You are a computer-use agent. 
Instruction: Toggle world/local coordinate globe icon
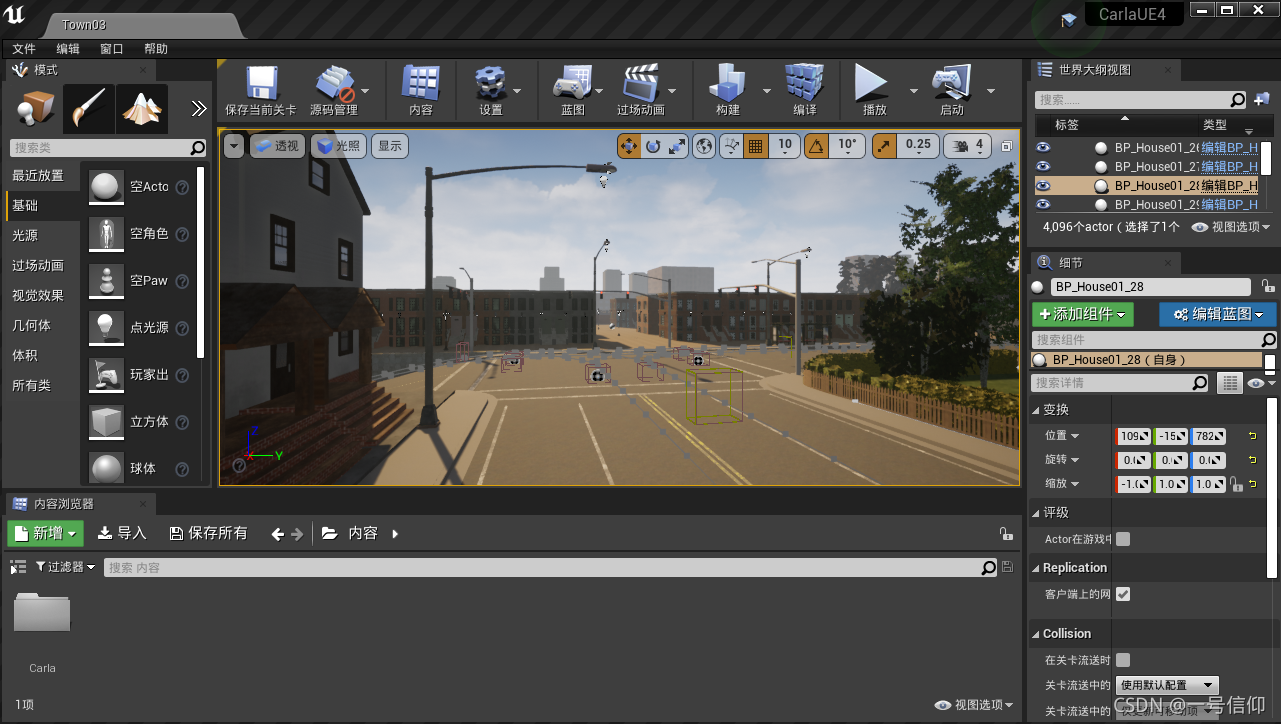pos(705,146)
